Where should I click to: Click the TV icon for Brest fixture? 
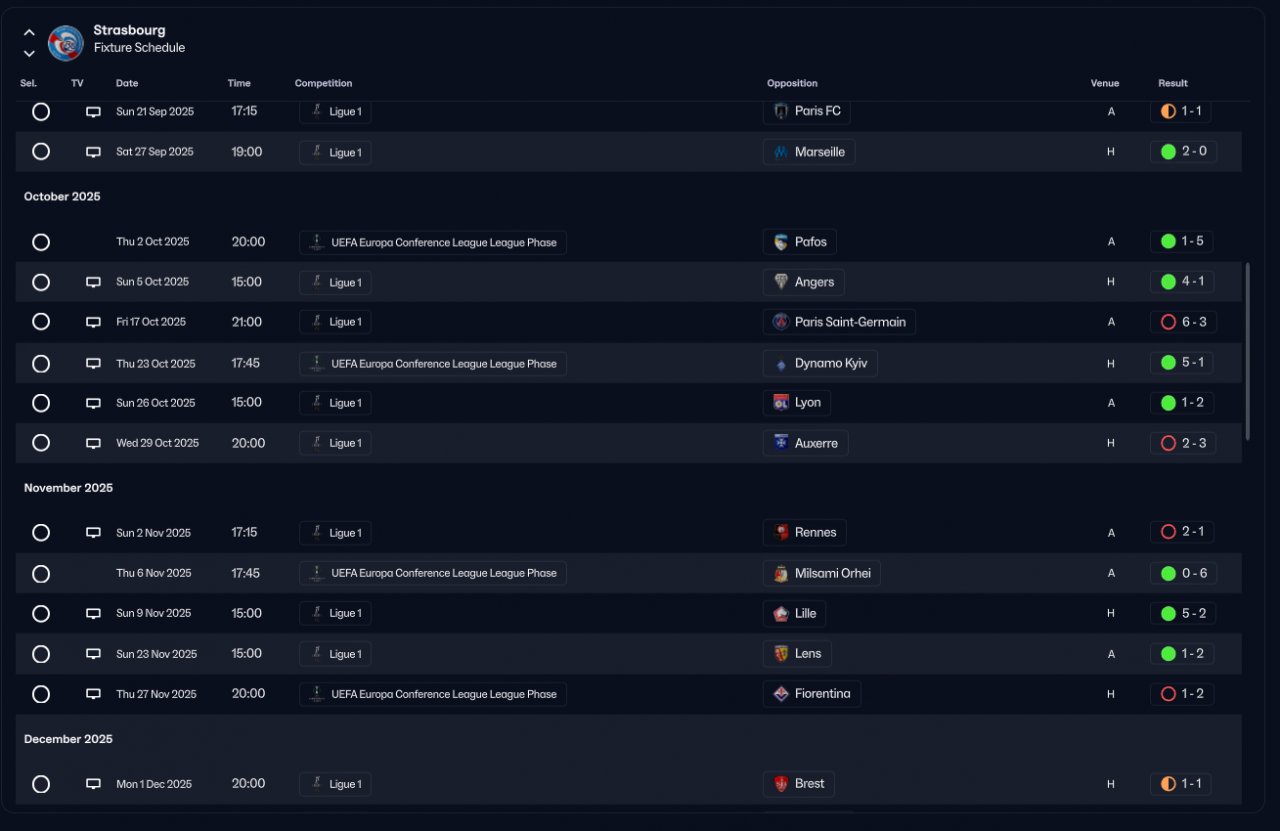[93, 784]
